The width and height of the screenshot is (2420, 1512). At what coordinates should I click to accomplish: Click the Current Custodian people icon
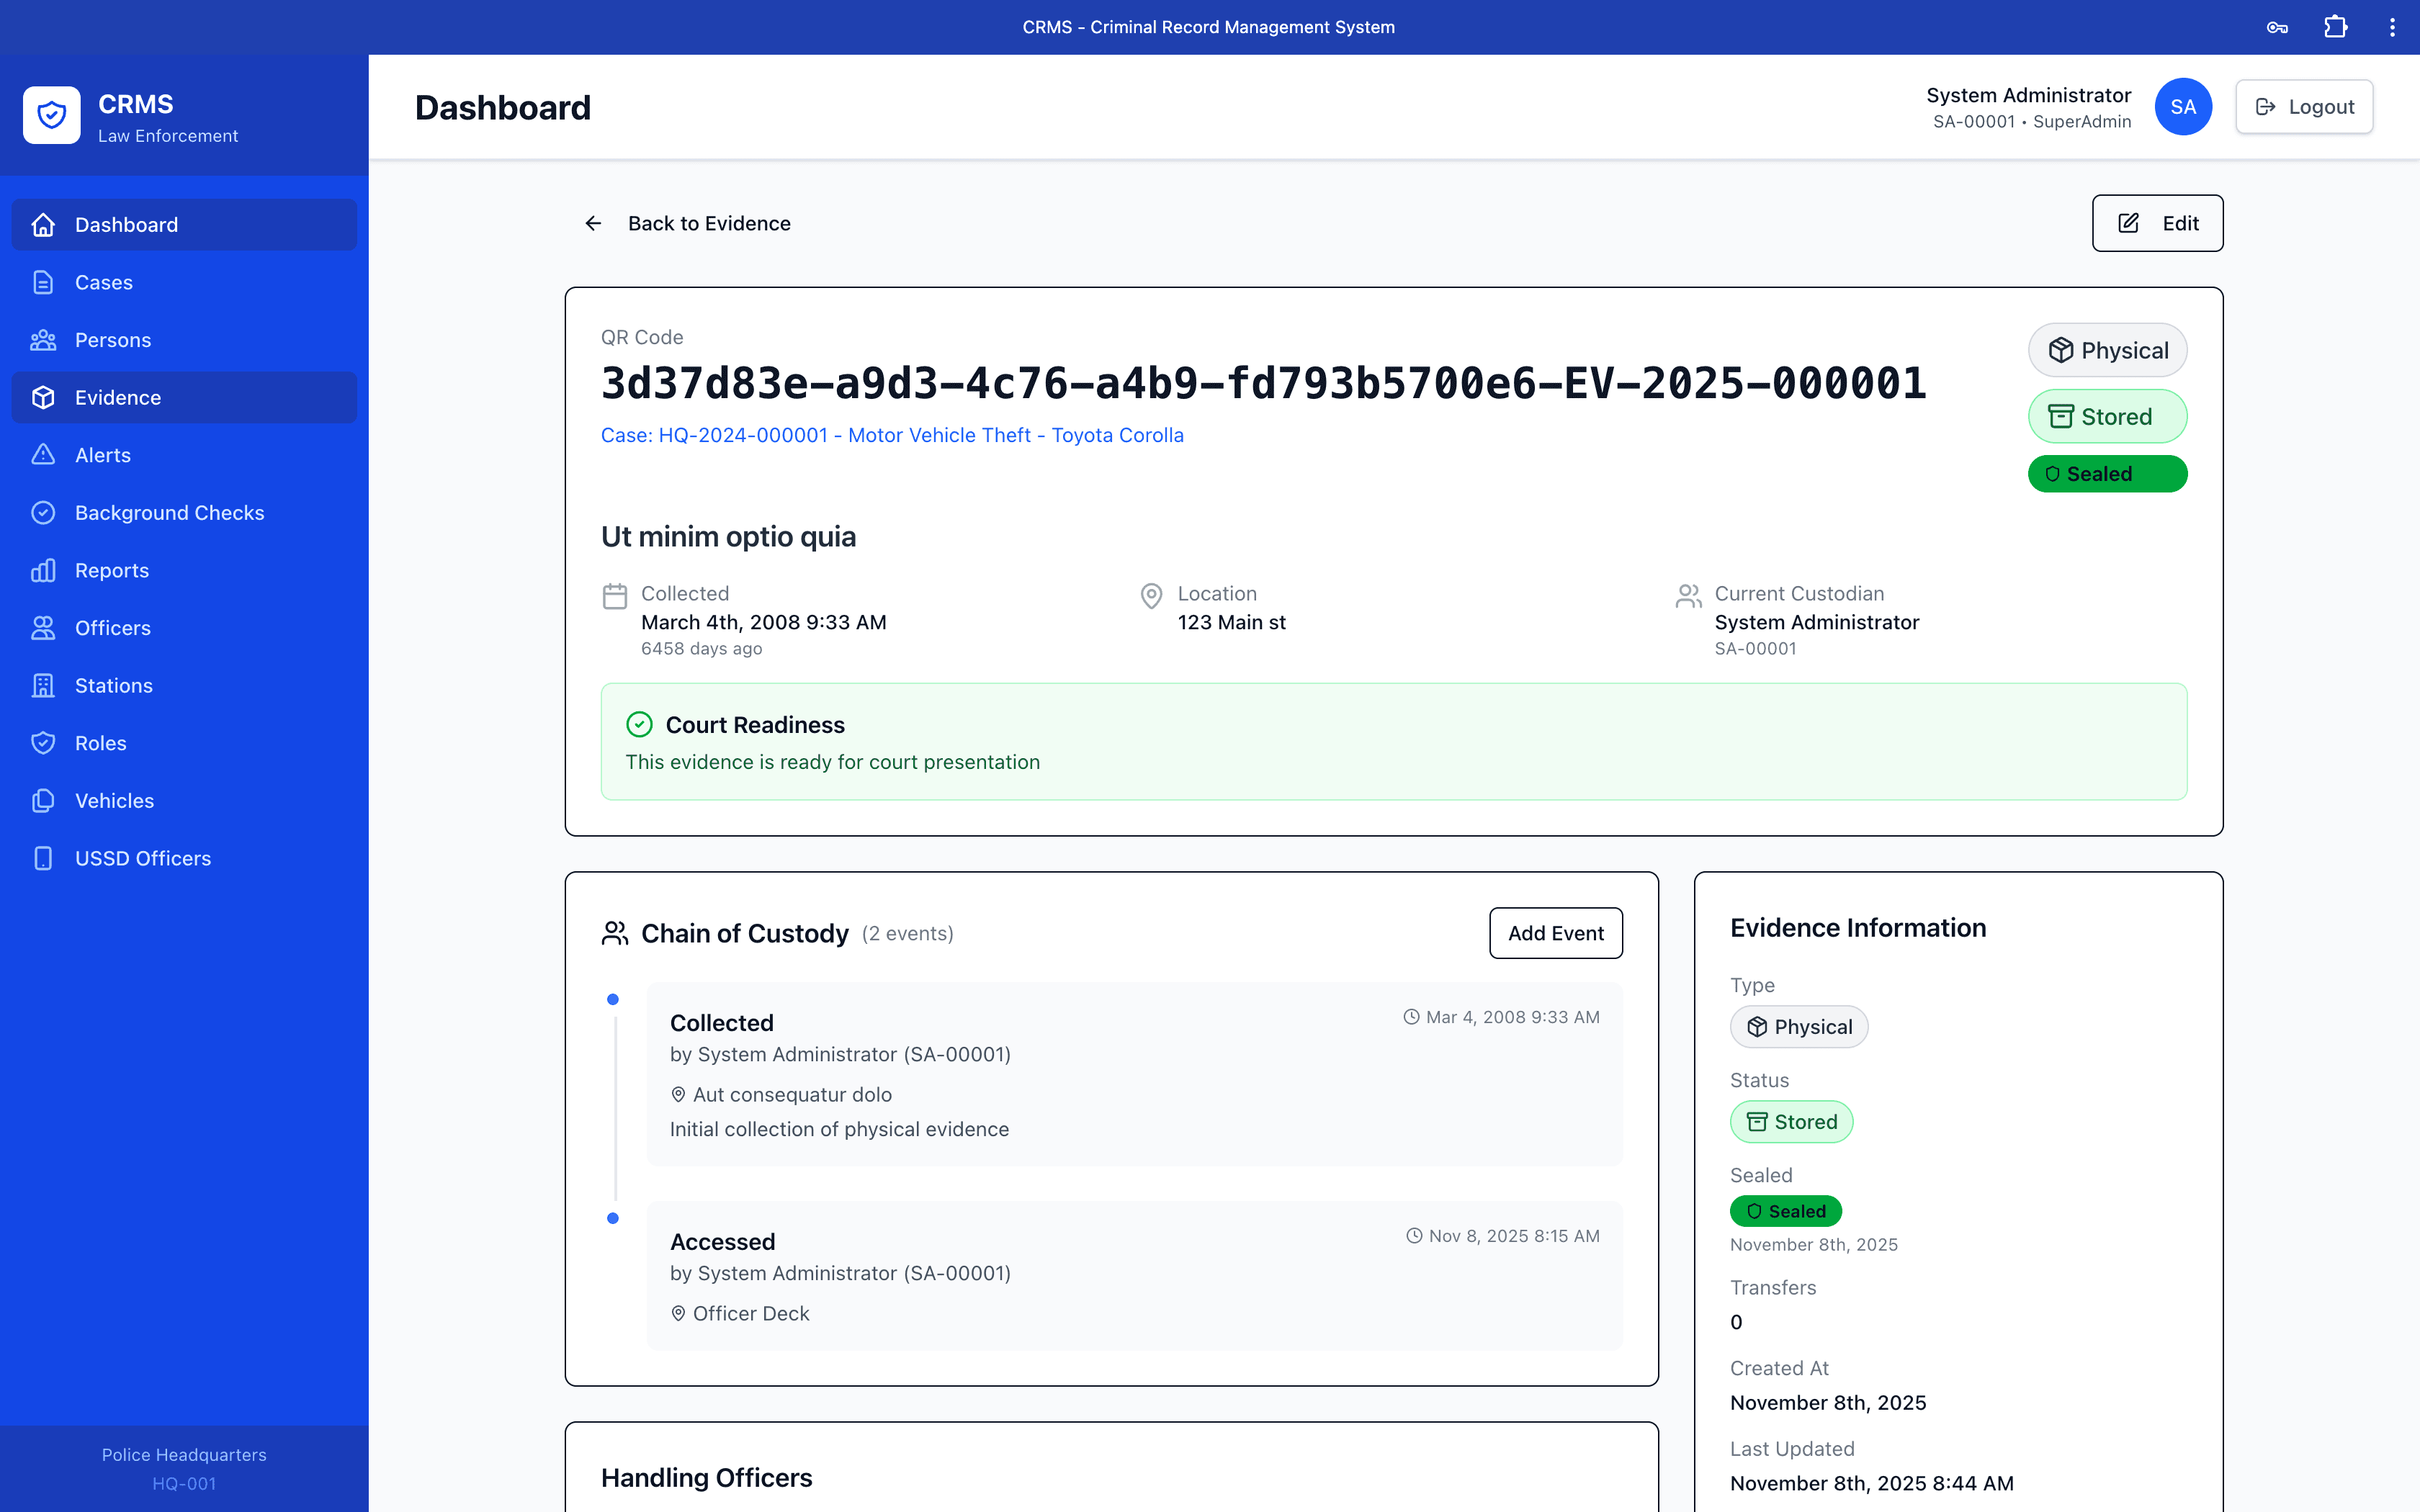pos(1688,596)
